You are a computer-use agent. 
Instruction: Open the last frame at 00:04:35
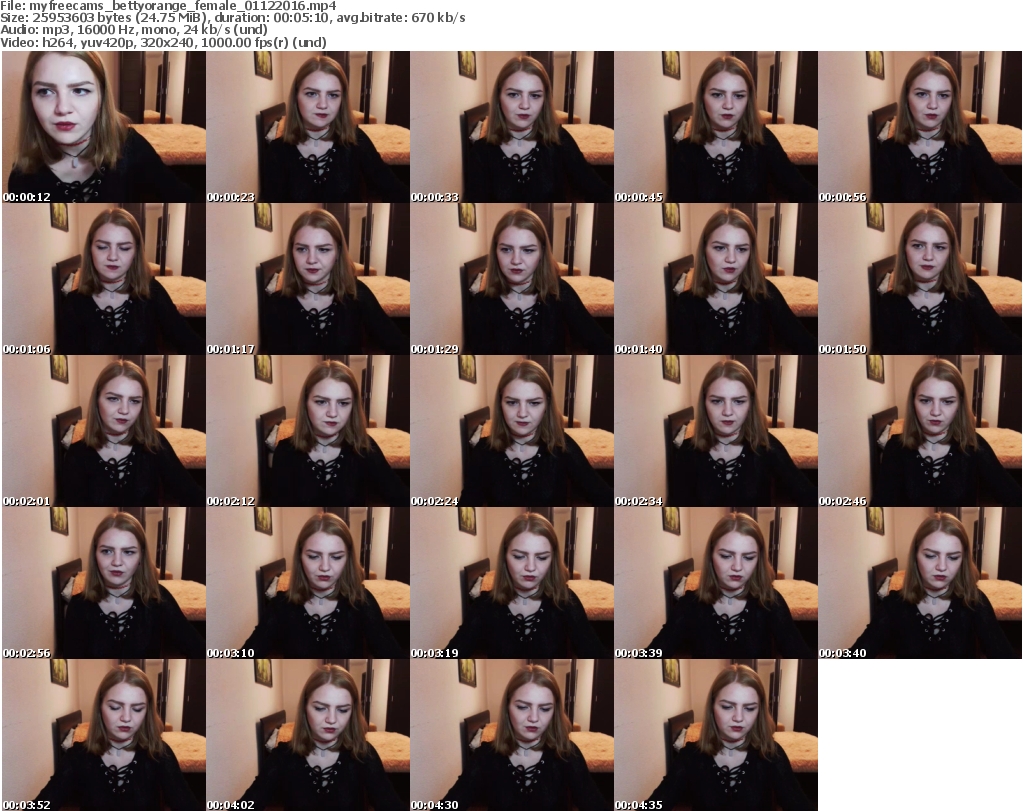pyautogui.click(x=715, y=735)
